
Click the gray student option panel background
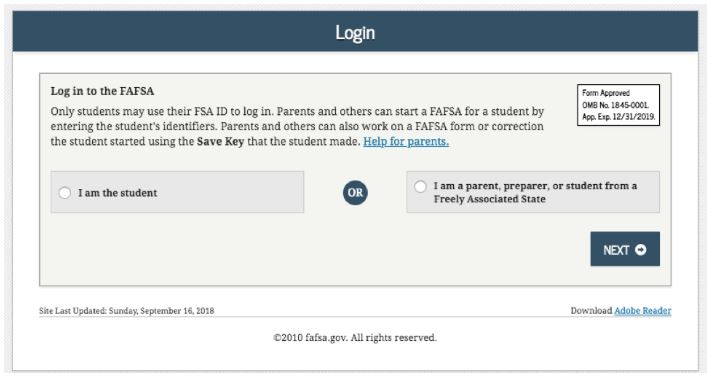point(177,192)
